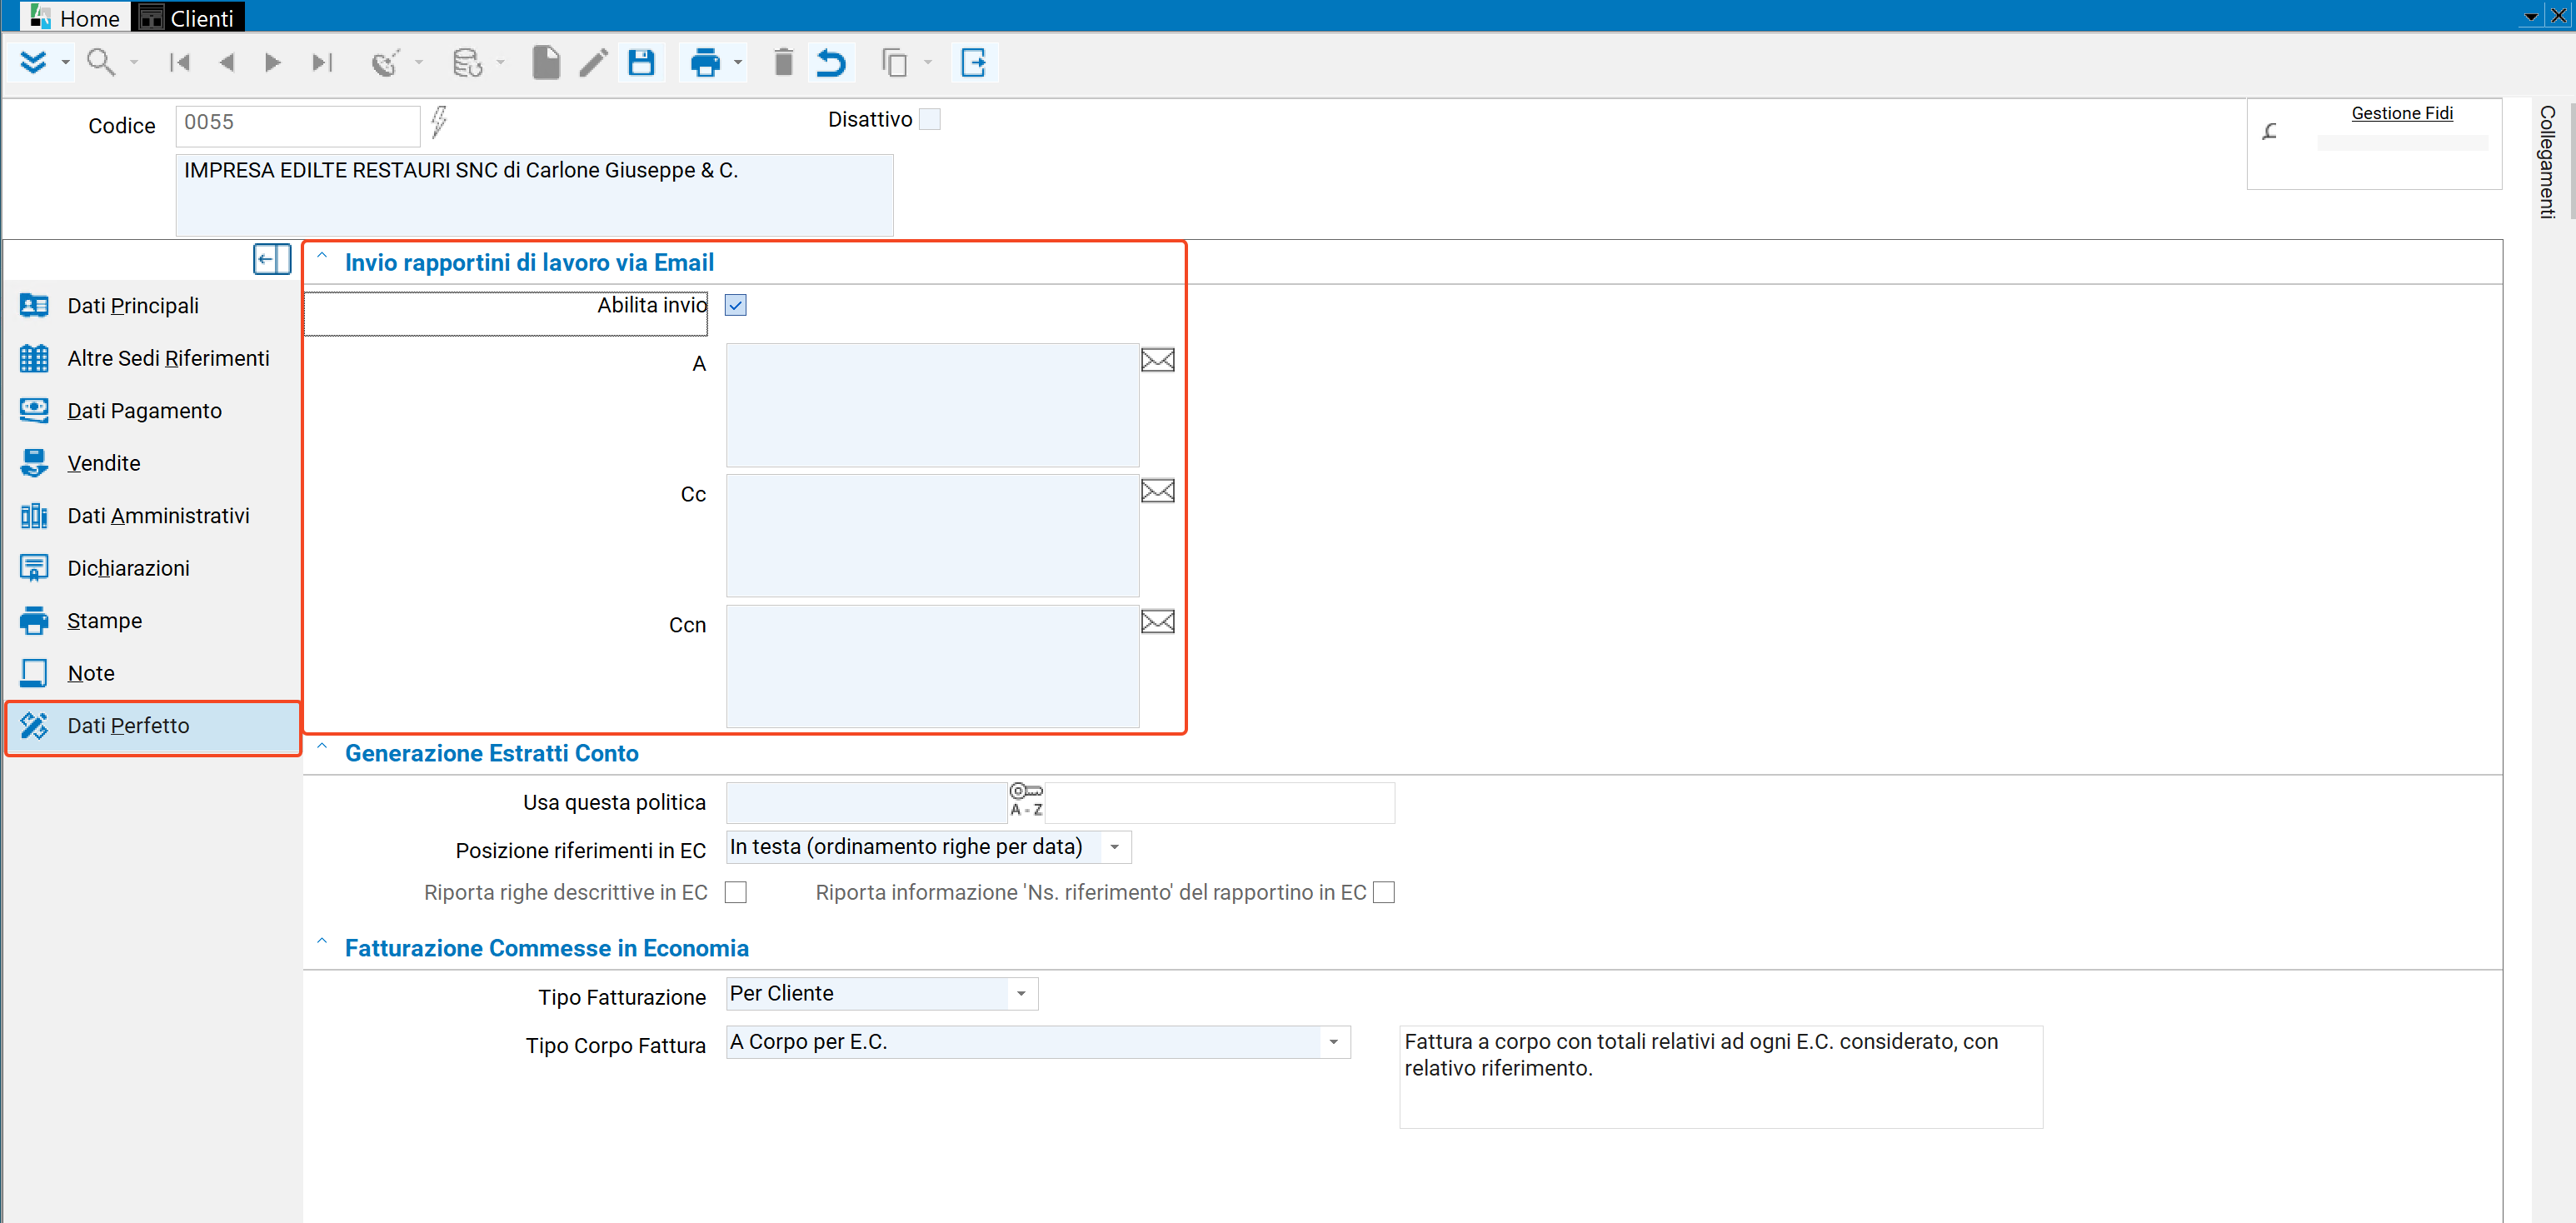This screenshot has width=2576, height=1223.
Task: Click the pencil edit icon
Action: coord(594,63)
